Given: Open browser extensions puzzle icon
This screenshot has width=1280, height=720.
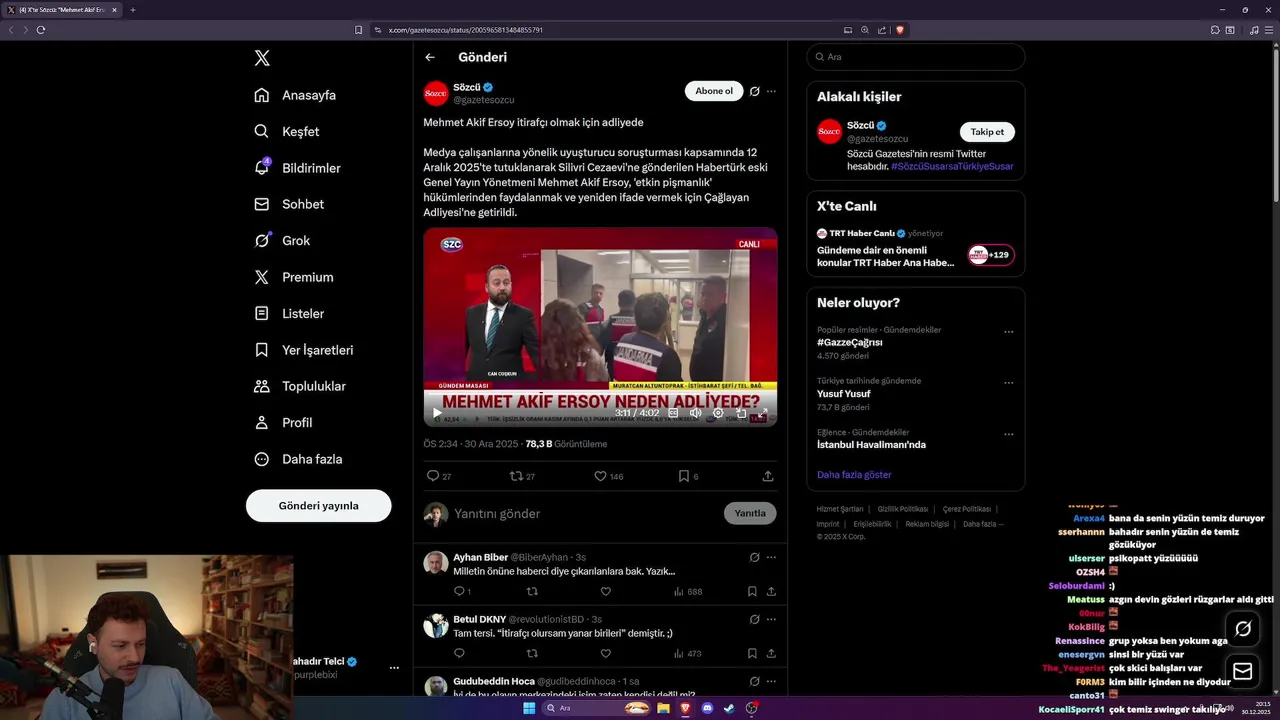Looking at the screenshot, I should 1215,30.
